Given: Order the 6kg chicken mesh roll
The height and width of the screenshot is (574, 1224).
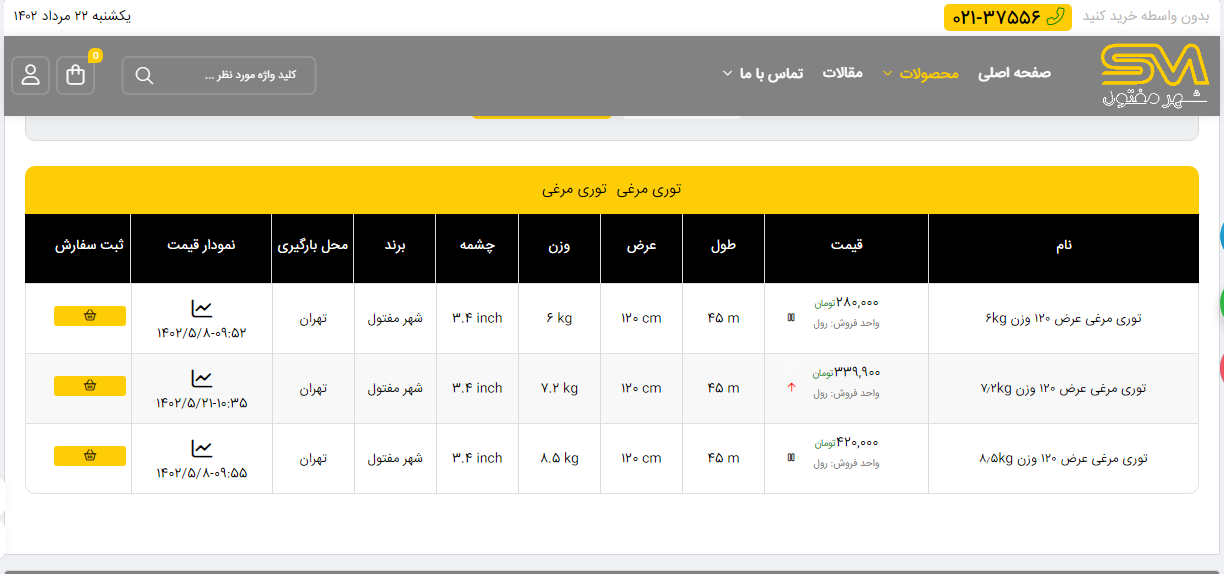Looking at the screenshot, I should pyautogui.click(x=90, y=316).
